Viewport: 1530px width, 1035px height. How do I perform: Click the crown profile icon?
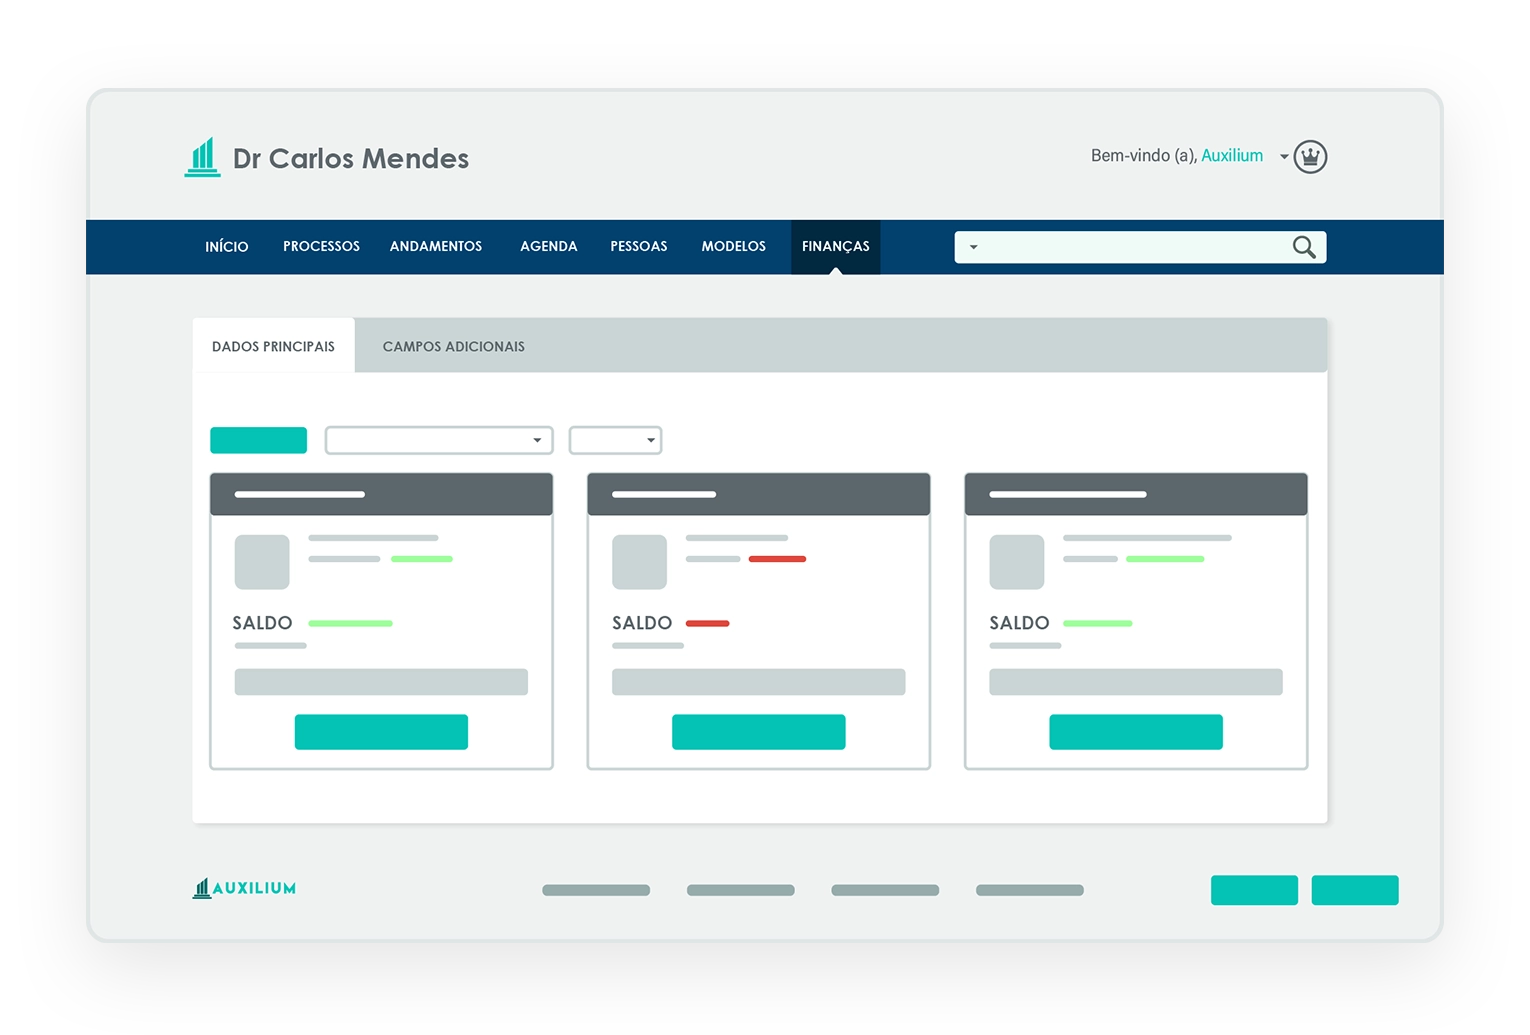(1310, 157)
